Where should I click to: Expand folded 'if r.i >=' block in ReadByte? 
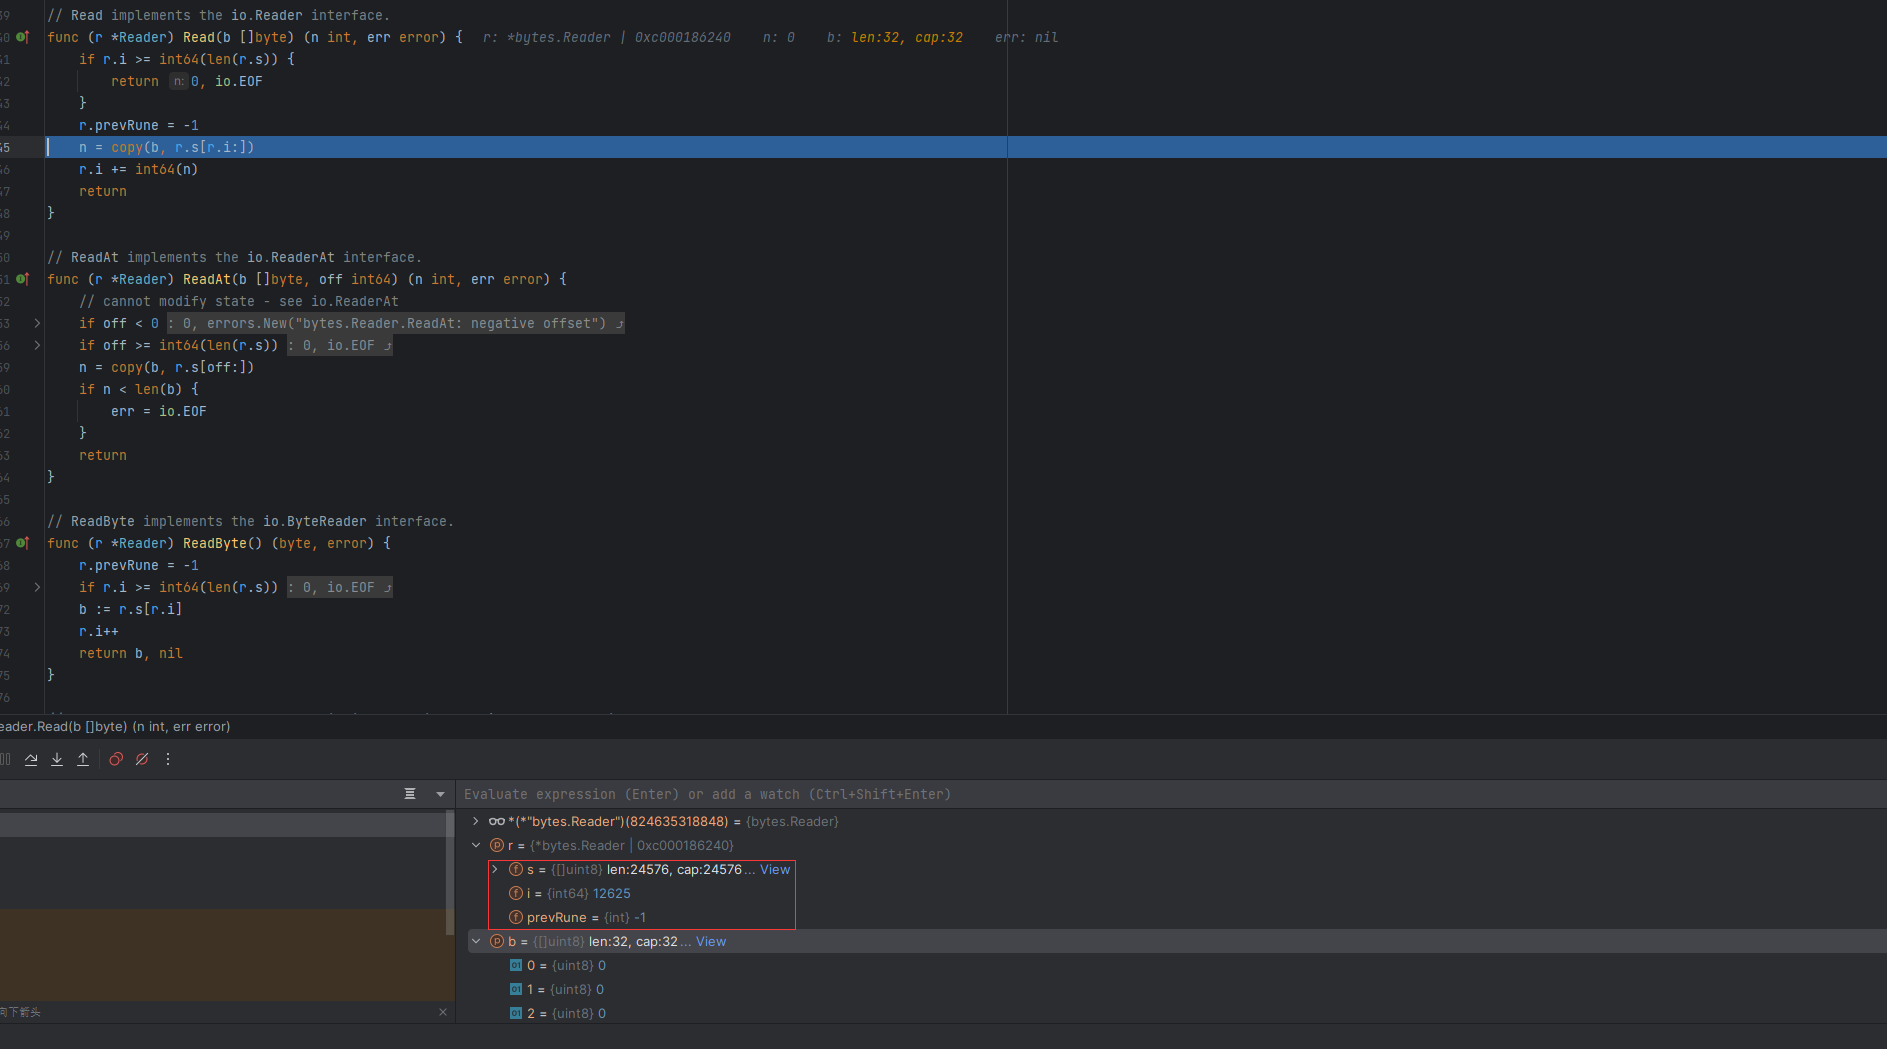point(37,587)
